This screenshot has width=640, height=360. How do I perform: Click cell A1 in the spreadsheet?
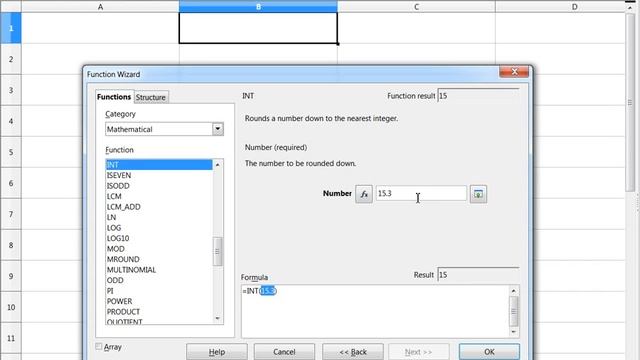[x=100, y=28]
